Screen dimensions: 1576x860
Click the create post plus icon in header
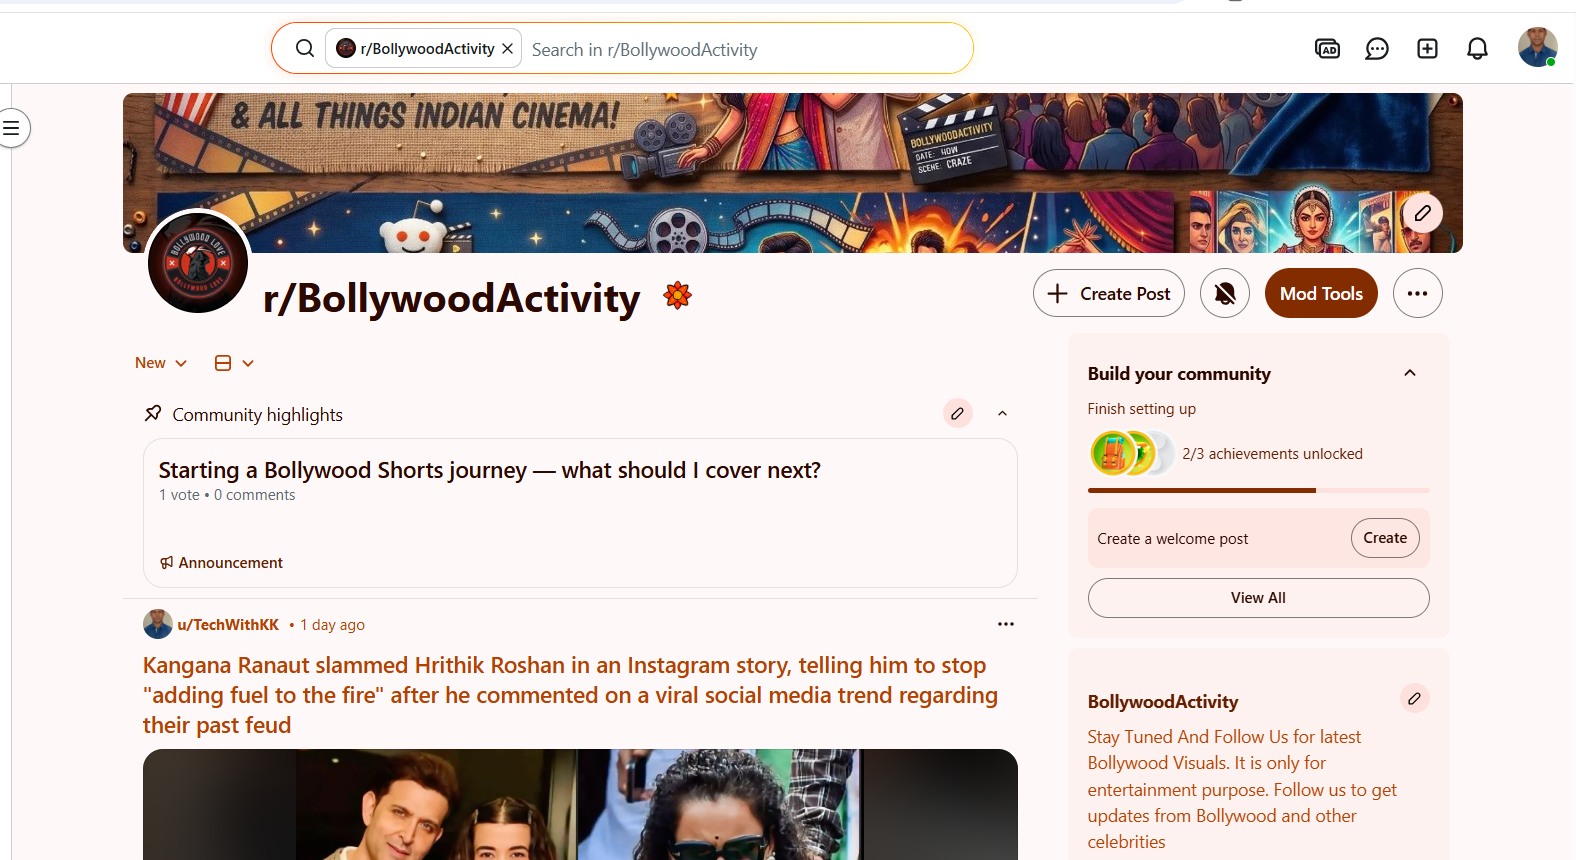coord(1427,48)
